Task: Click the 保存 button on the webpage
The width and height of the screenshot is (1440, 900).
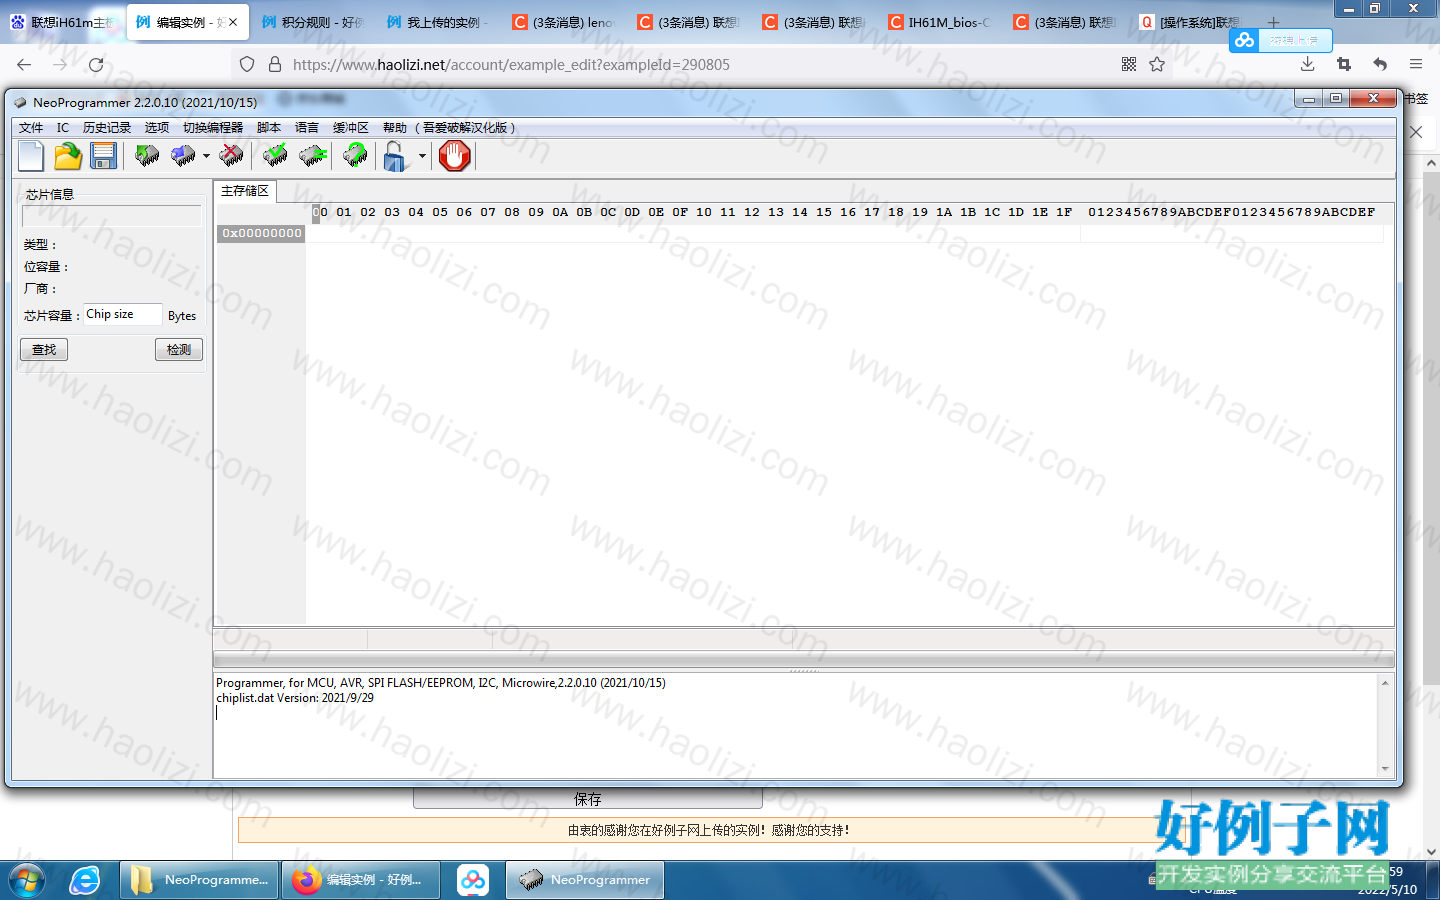Action: 588,799
